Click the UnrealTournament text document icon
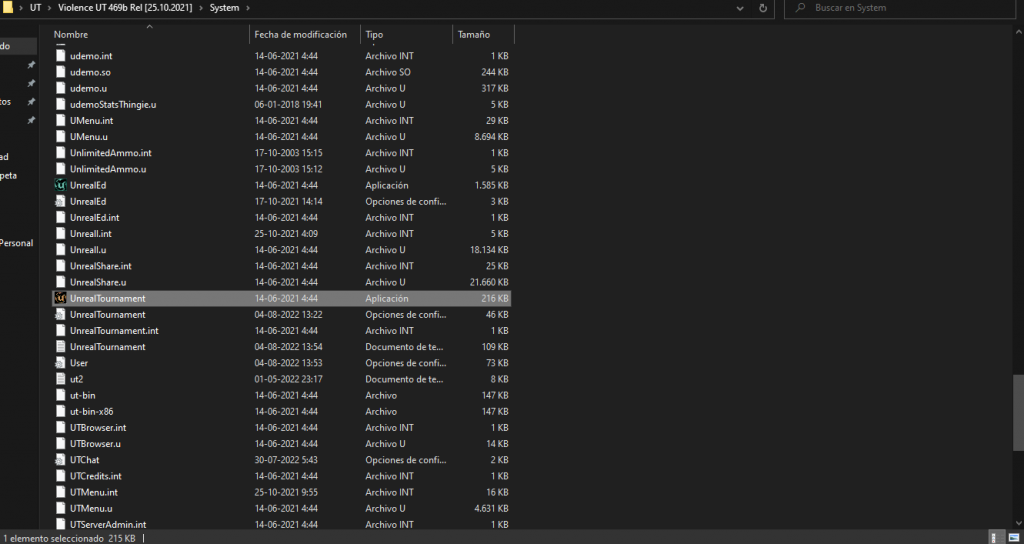This screenshot has height=544, width=1024. click(x=61, y=347)
